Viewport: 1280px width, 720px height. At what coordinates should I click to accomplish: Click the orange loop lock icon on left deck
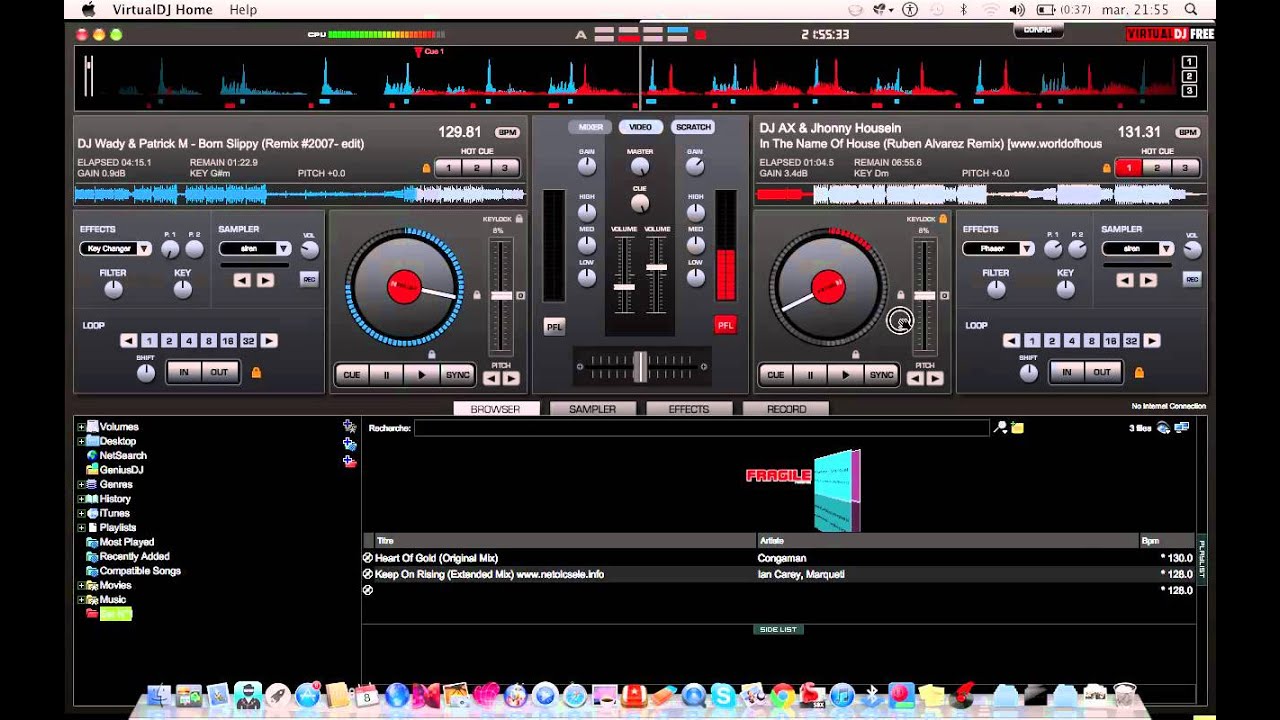tap(256, 372)
